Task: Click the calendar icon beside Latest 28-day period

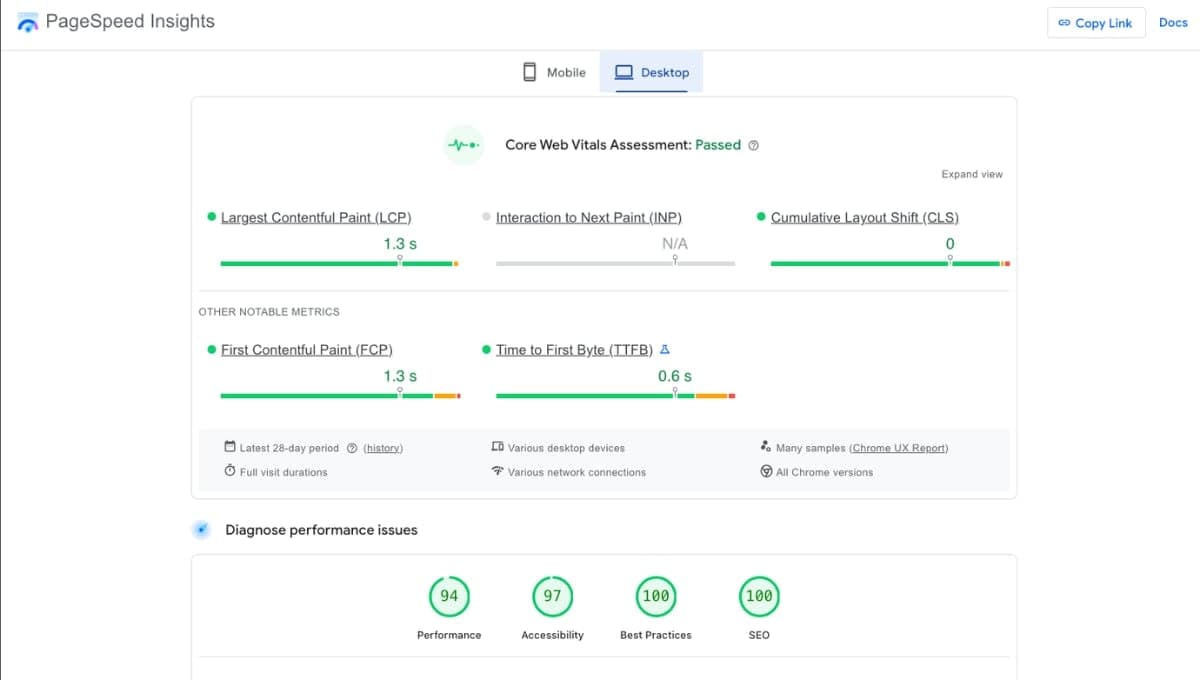Action: [230, 447]
